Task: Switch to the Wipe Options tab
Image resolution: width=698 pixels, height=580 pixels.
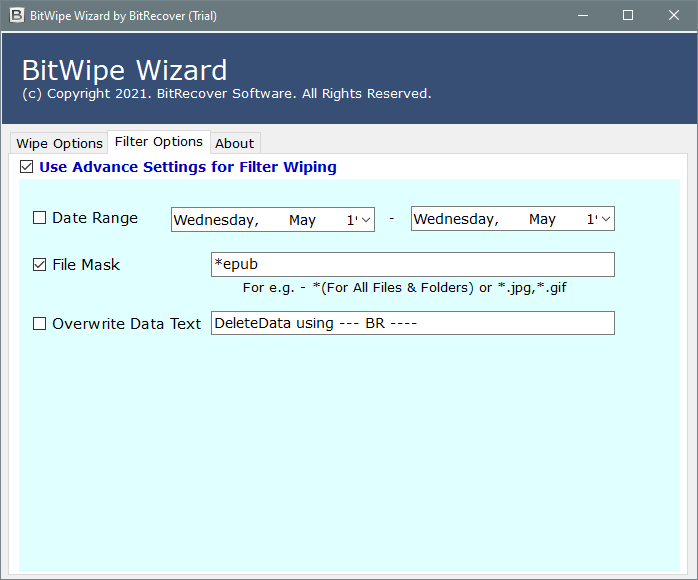Action: (x=59, y=143)
